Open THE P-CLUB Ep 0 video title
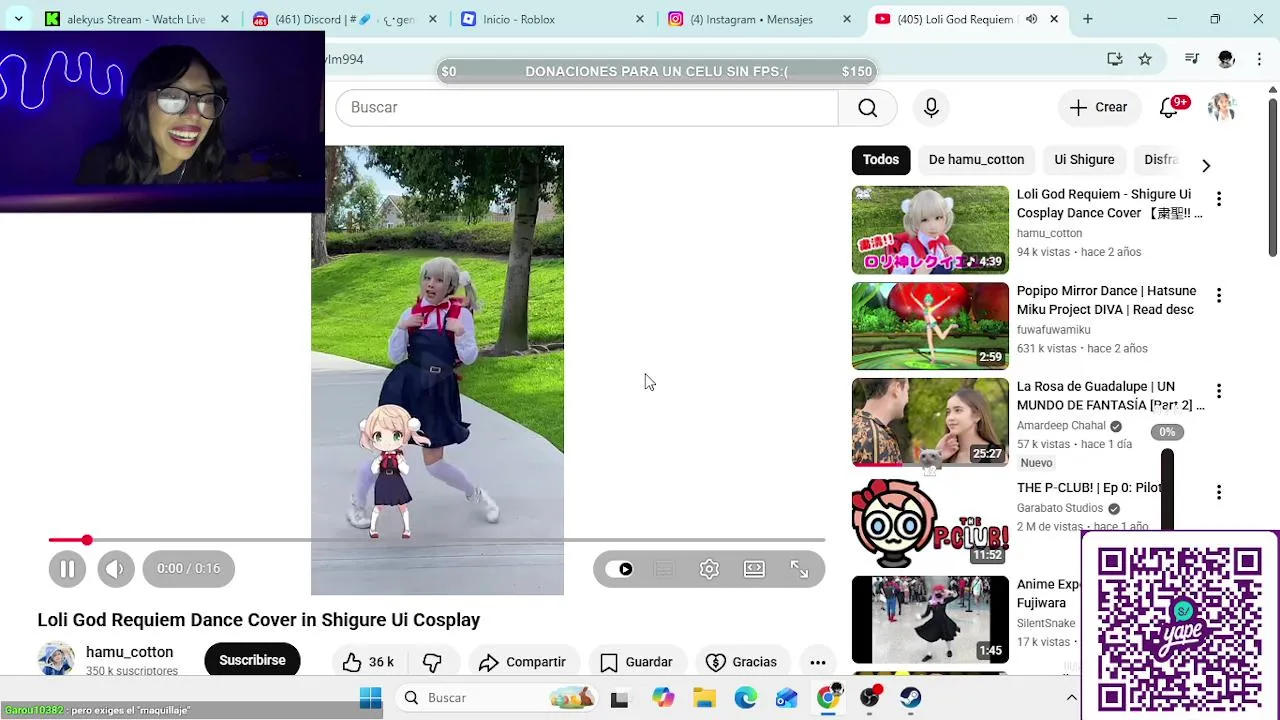This screenshot has width=1280, height=720. click(1089, 488)
